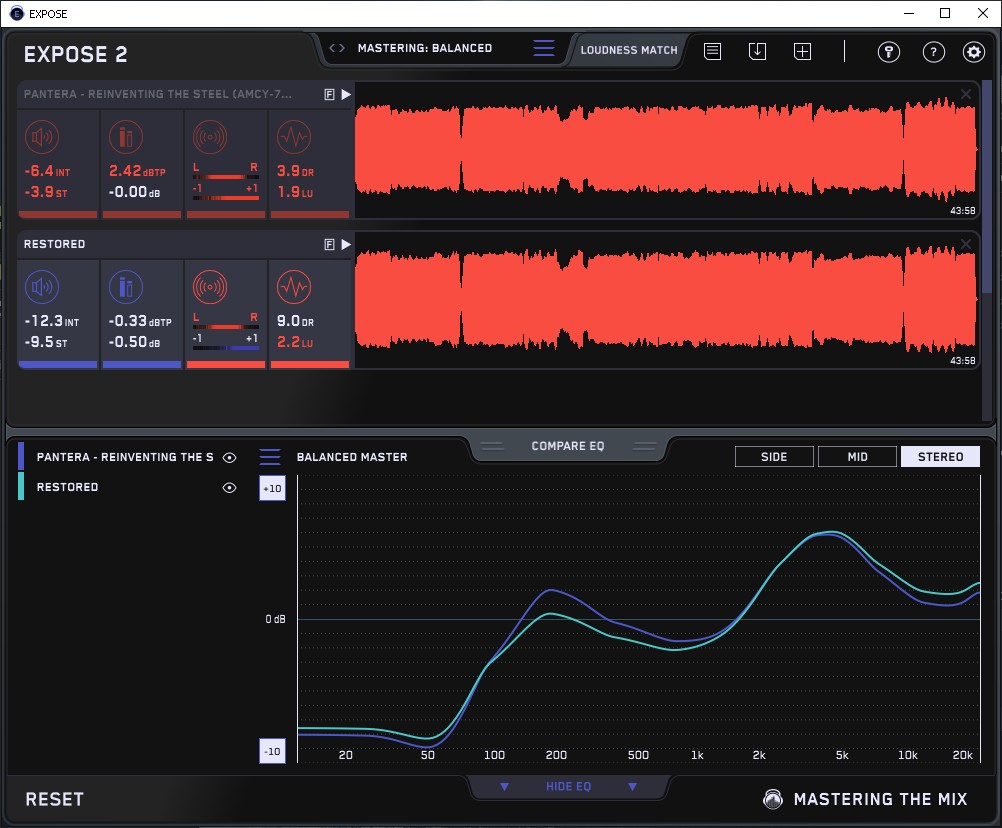
Task: Click the add track plus icon
Action: [802, 51]
